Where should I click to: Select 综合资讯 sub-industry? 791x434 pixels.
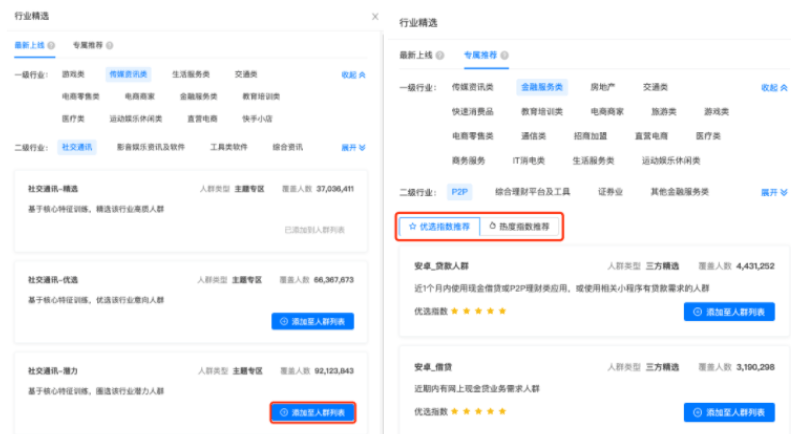click(x=288, y=147)
